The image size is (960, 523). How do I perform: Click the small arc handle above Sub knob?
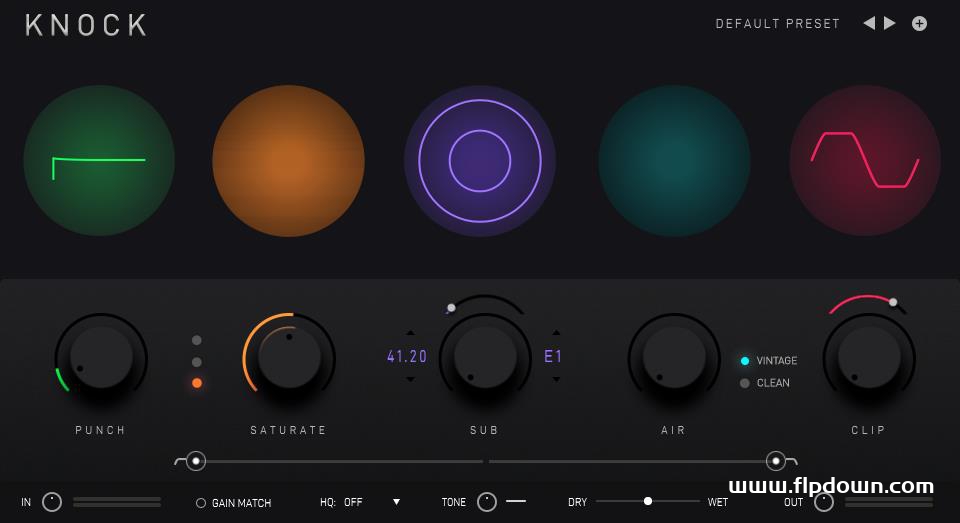pyautogui.click(x=451, y=307)
